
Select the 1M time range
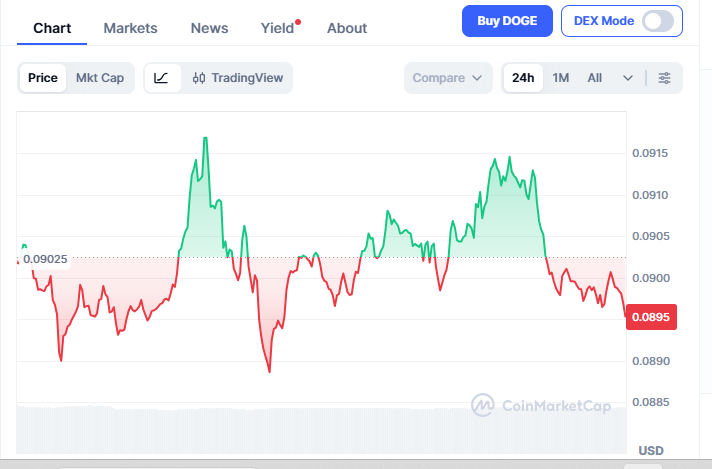click(561, 78)
